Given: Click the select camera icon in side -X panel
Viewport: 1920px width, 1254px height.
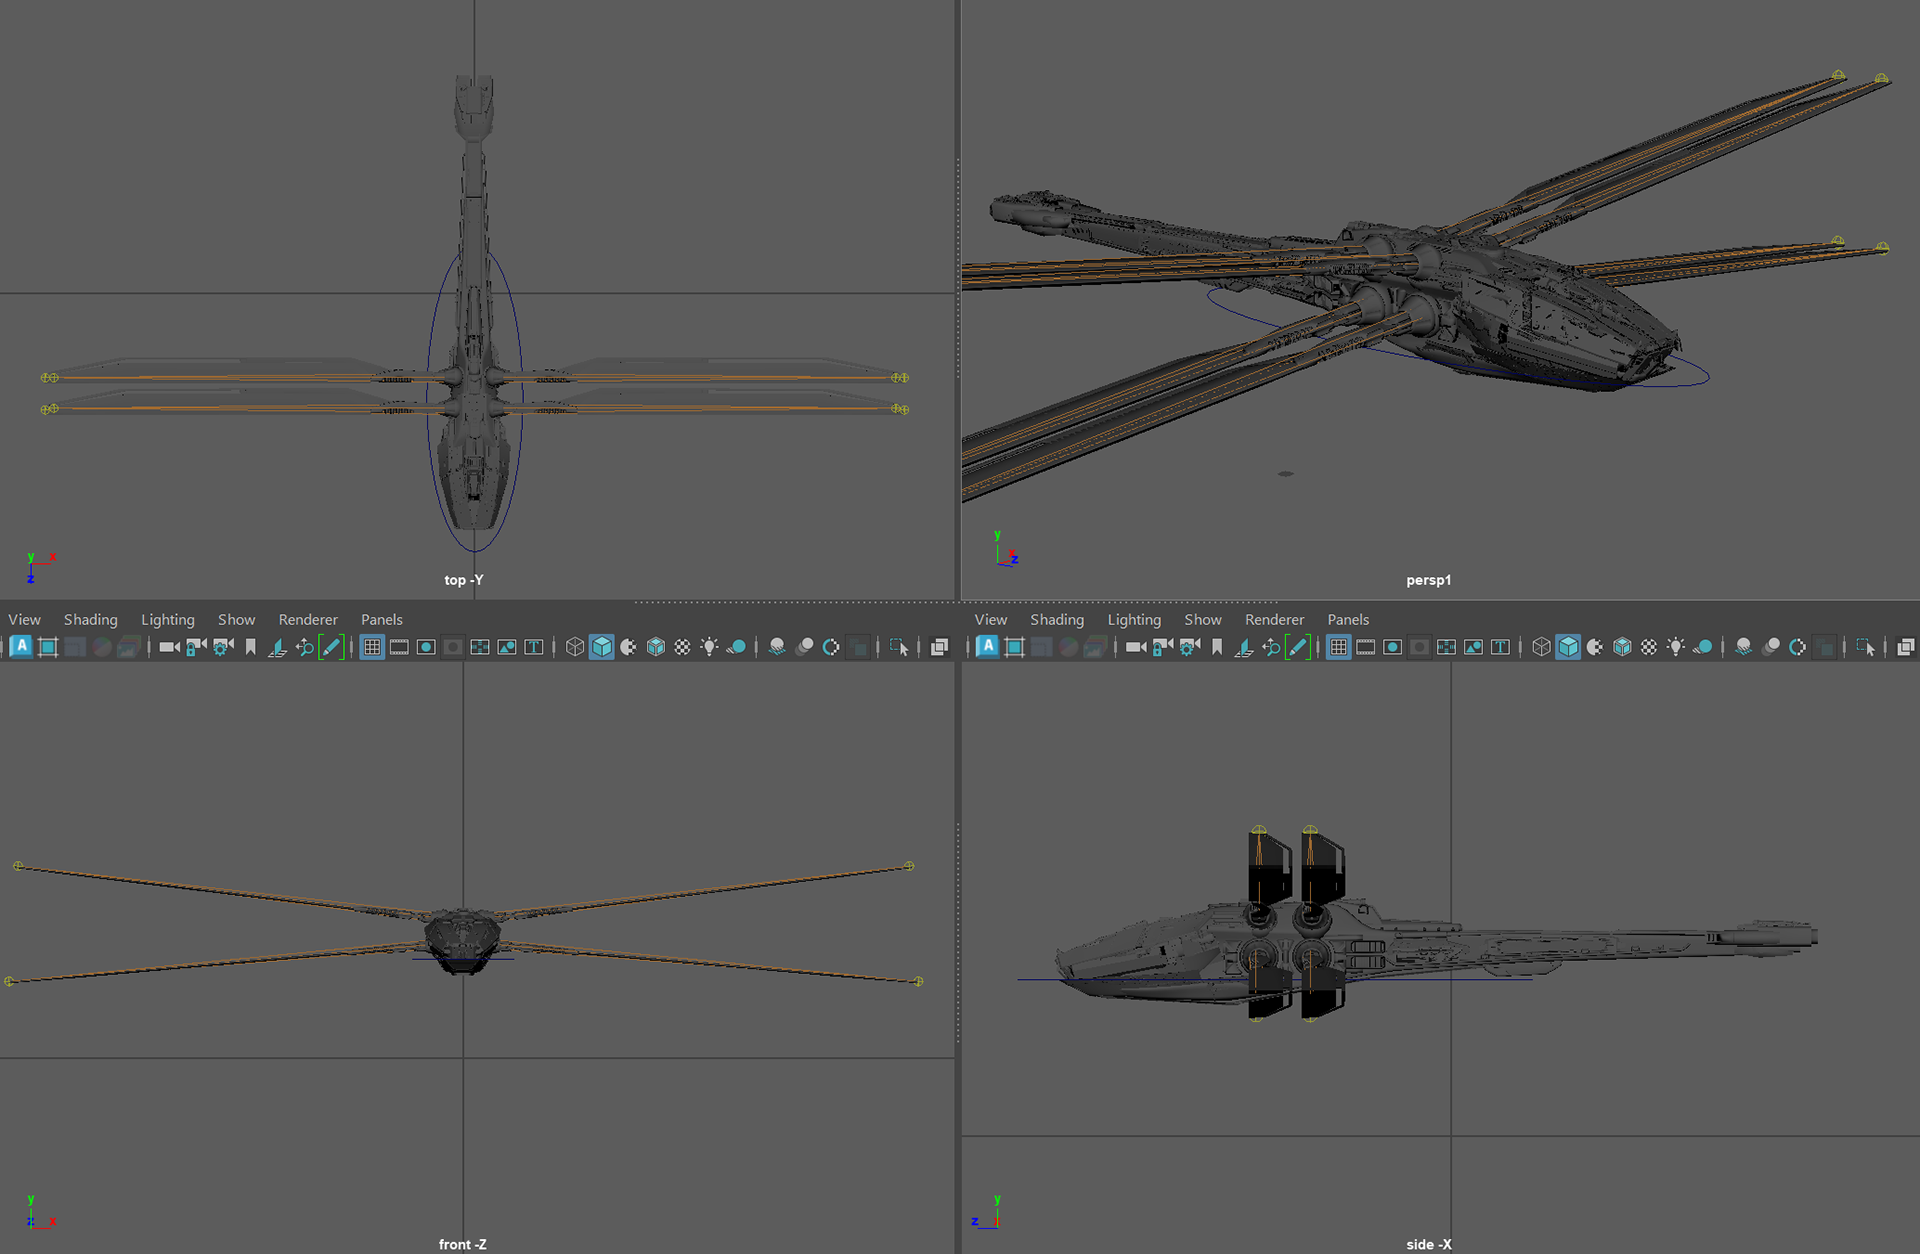Looking at the screenshot, I should tap(1136, 647).
